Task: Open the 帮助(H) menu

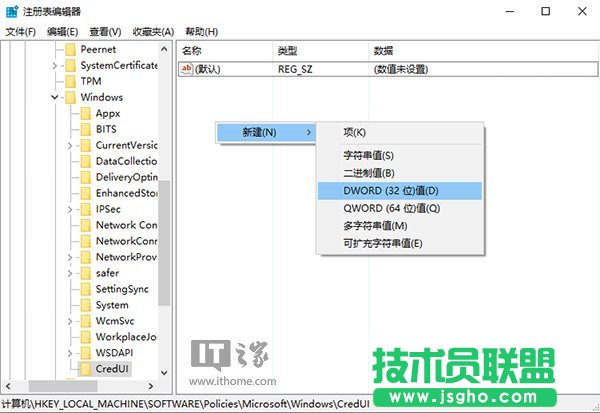Action: coord(202,32)
